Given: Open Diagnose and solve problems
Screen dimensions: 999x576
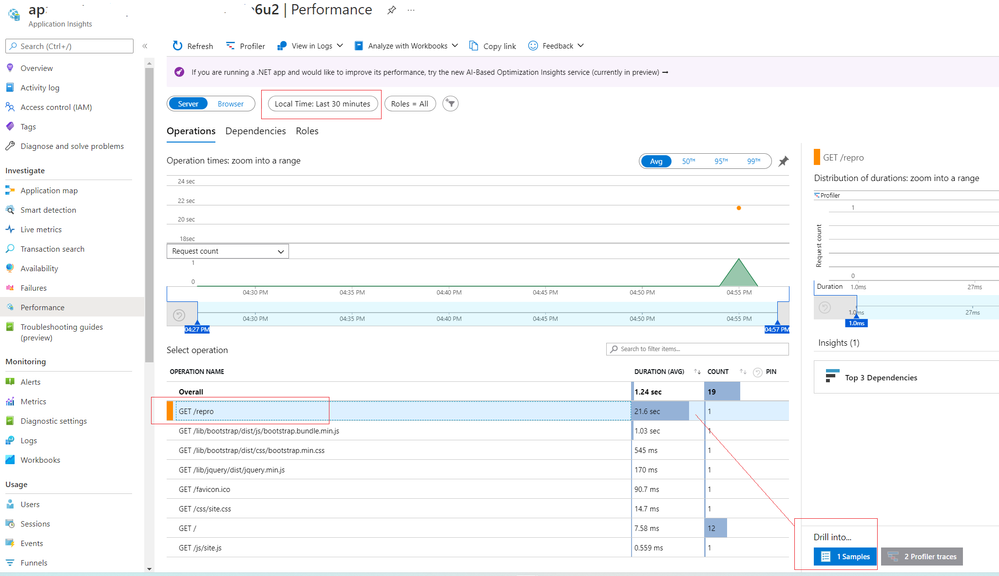Looking at the screenshot, I should [x=72, y=146].
